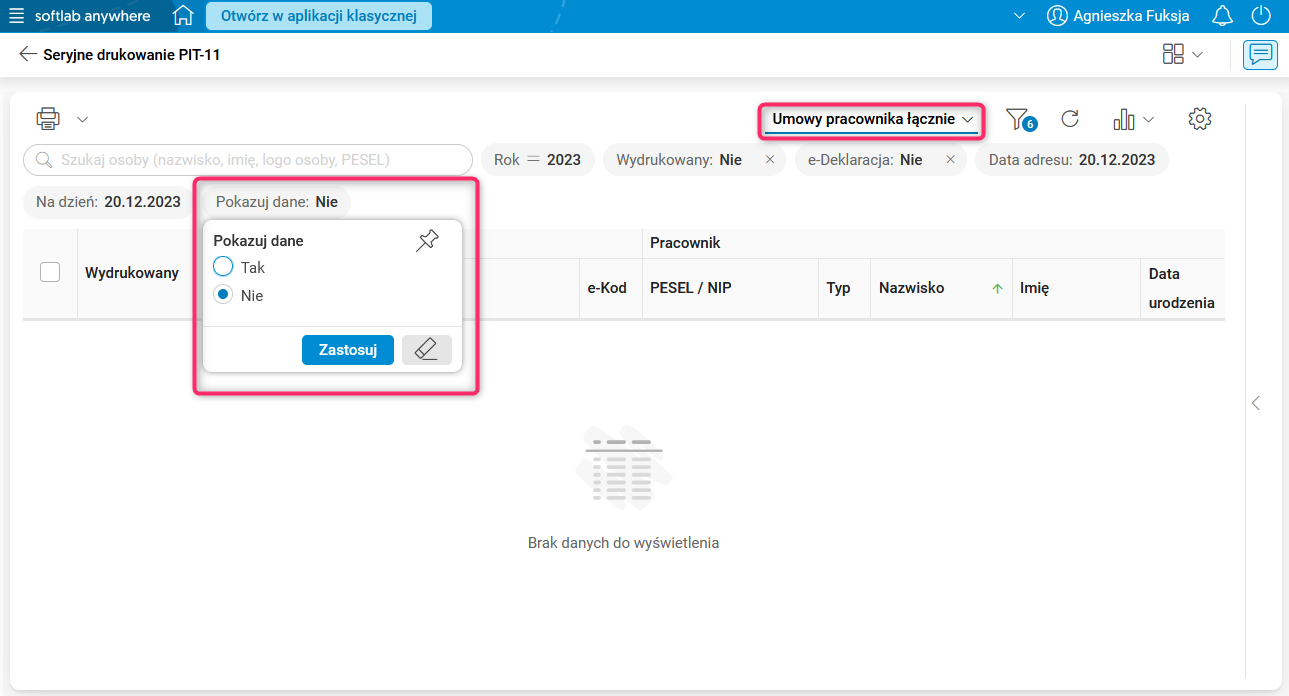The height and width of the screenshot is (696, 1289).
Task: Remove the e-Deklaracja filter with x
Action: [950, 160]
